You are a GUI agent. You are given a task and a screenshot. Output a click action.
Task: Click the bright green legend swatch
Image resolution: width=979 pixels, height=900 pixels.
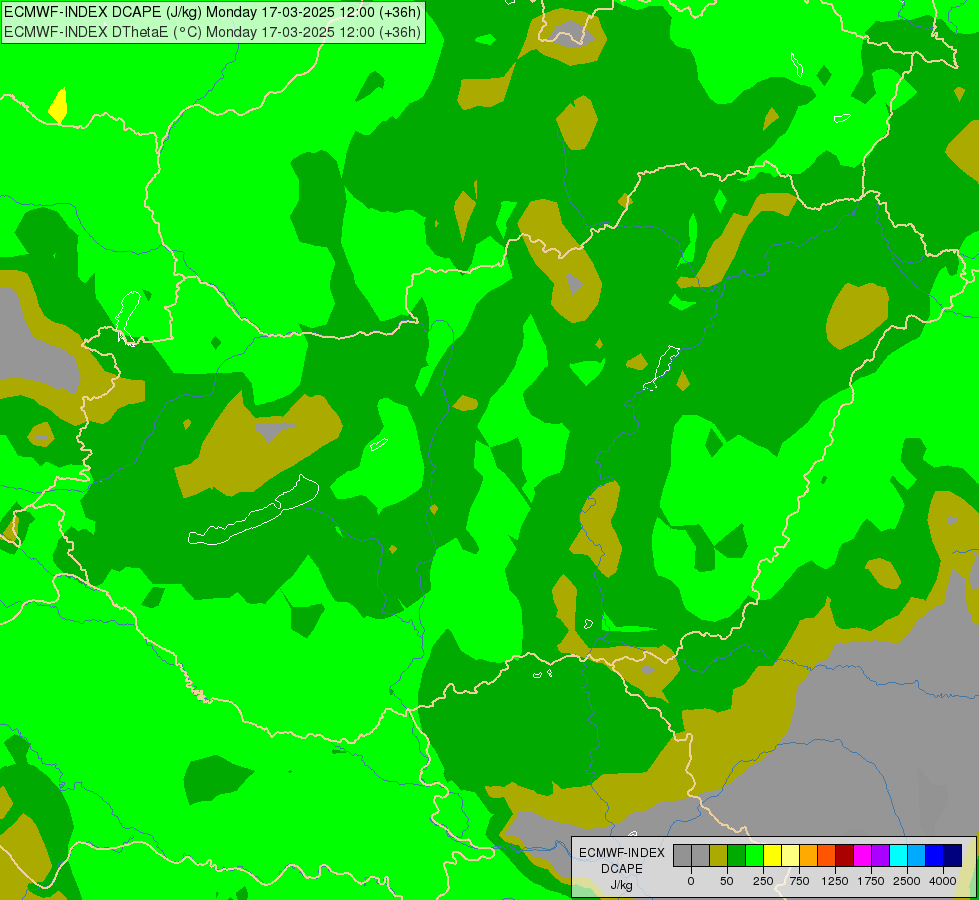click(x=754, y=856)
